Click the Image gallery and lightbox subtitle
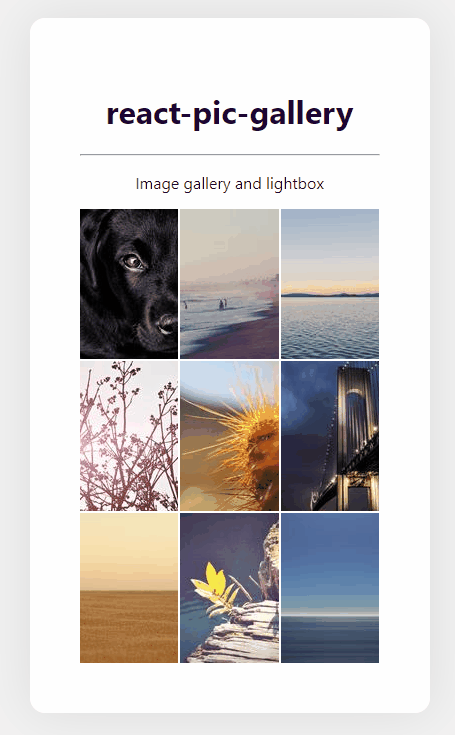Screen dimensions: 455x735 click(x=230, y=184)
